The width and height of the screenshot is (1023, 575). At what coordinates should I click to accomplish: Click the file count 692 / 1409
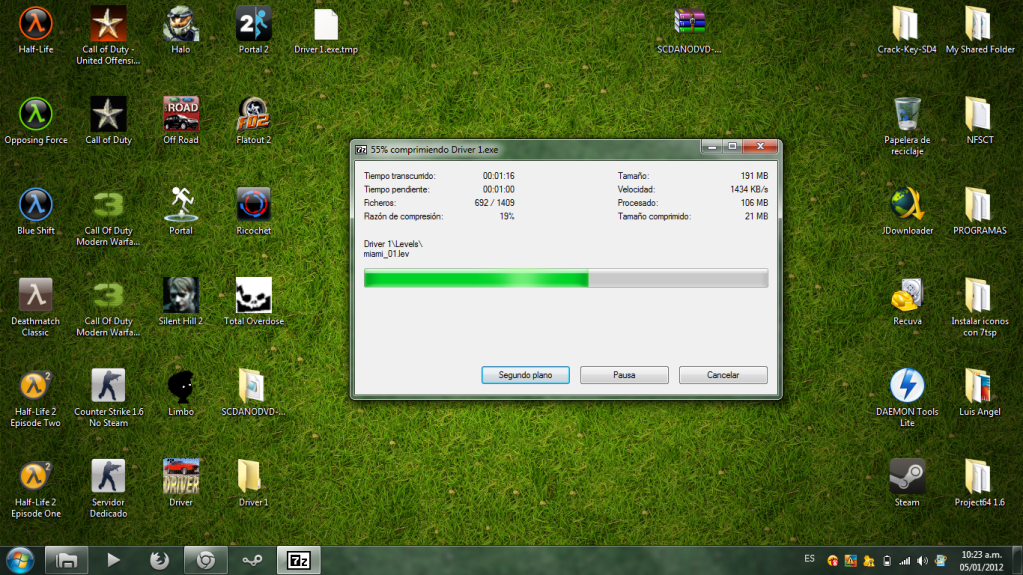pyautogui.click(x=495, y=203)
